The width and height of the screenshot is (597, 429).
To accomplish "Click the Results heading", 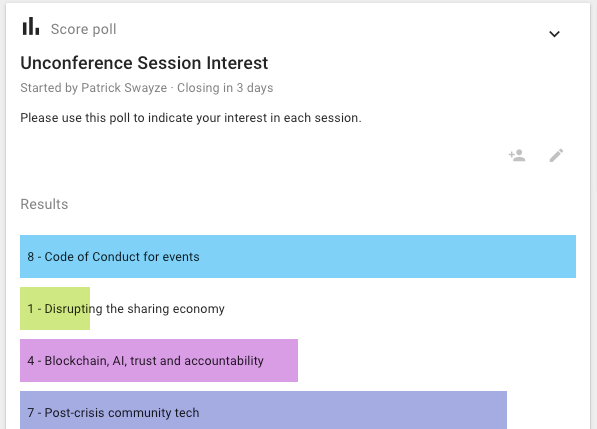I will coord(44,204).
